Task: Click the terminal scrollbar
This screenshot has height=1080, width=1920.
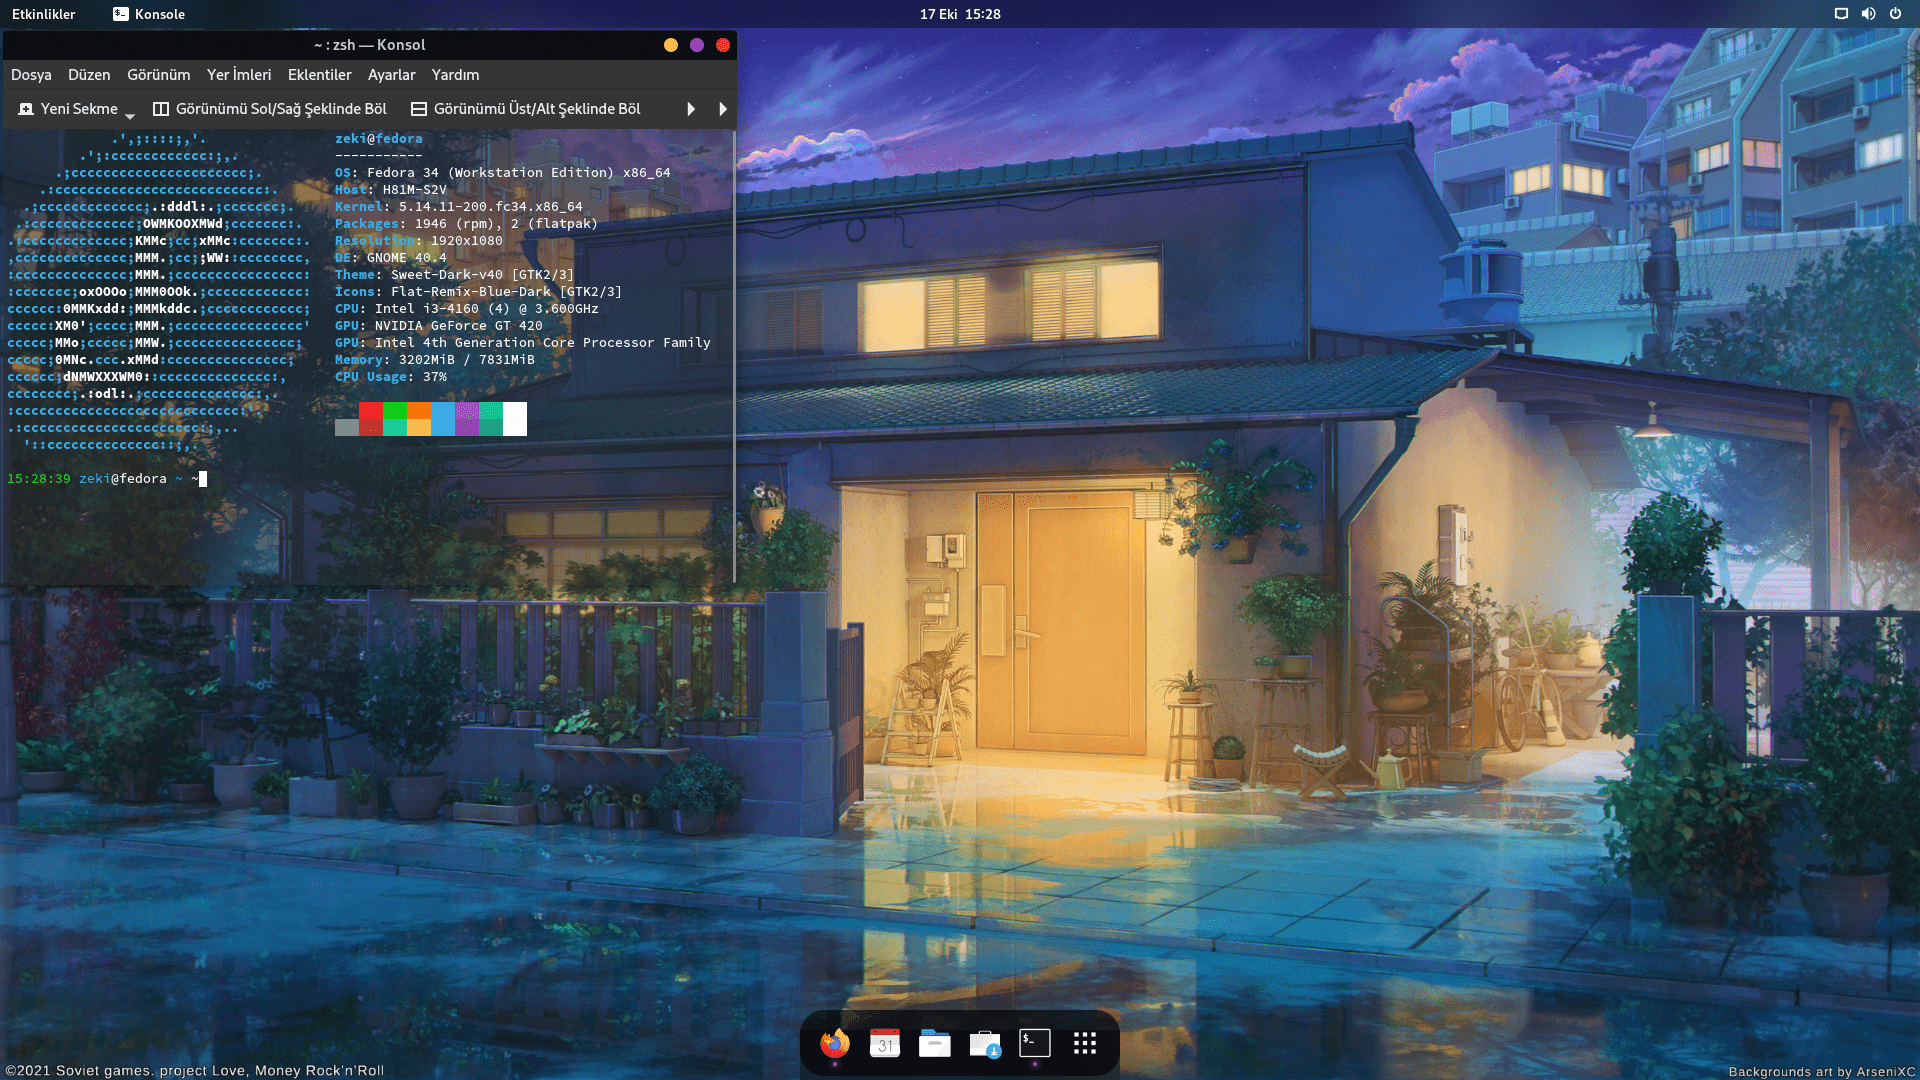Action: 734,355
